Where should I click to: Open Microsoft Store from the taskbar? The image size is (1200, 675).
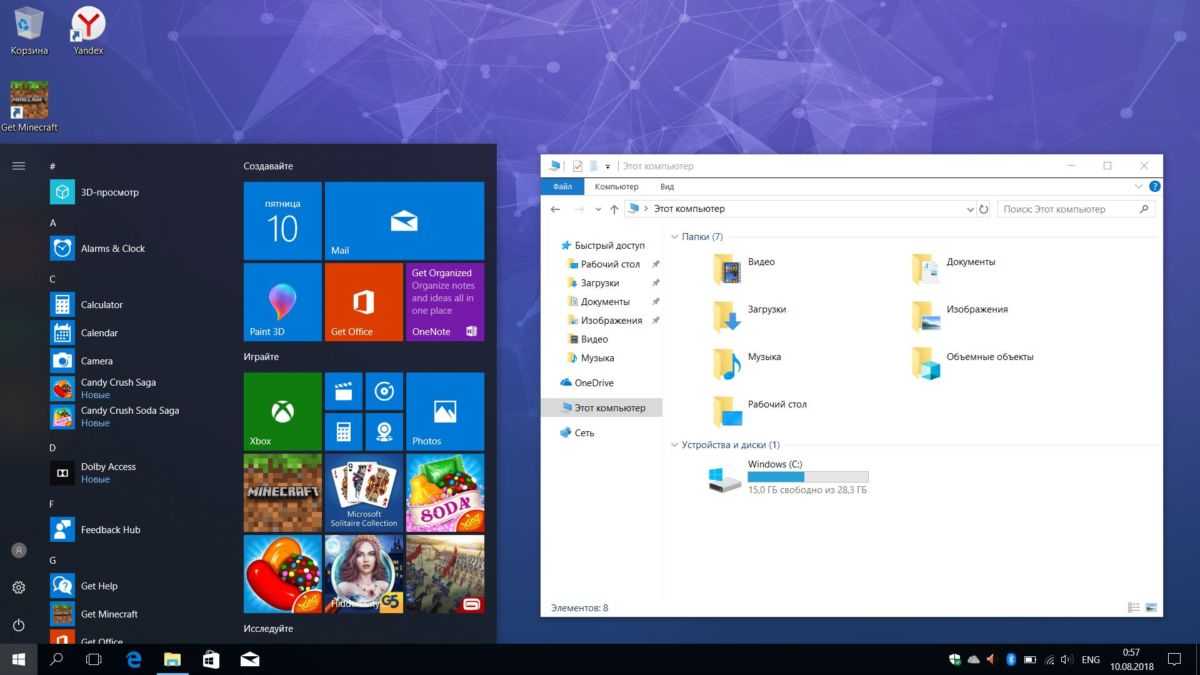point(211,659)
